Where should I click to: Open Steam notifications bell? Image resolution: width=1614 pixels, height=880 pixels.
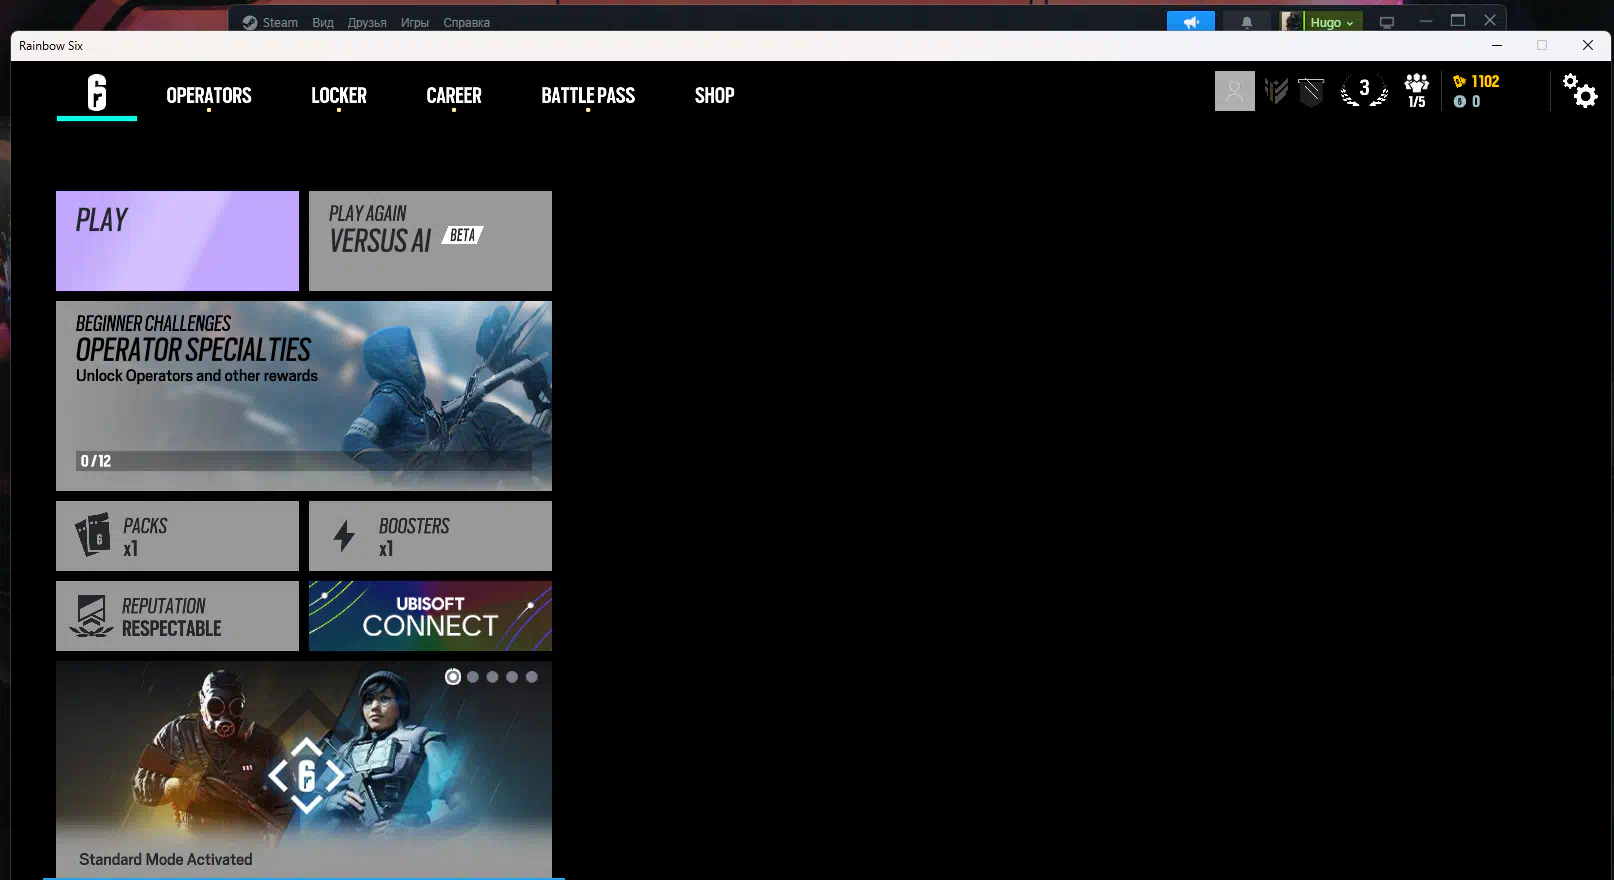click(1246, 22)
